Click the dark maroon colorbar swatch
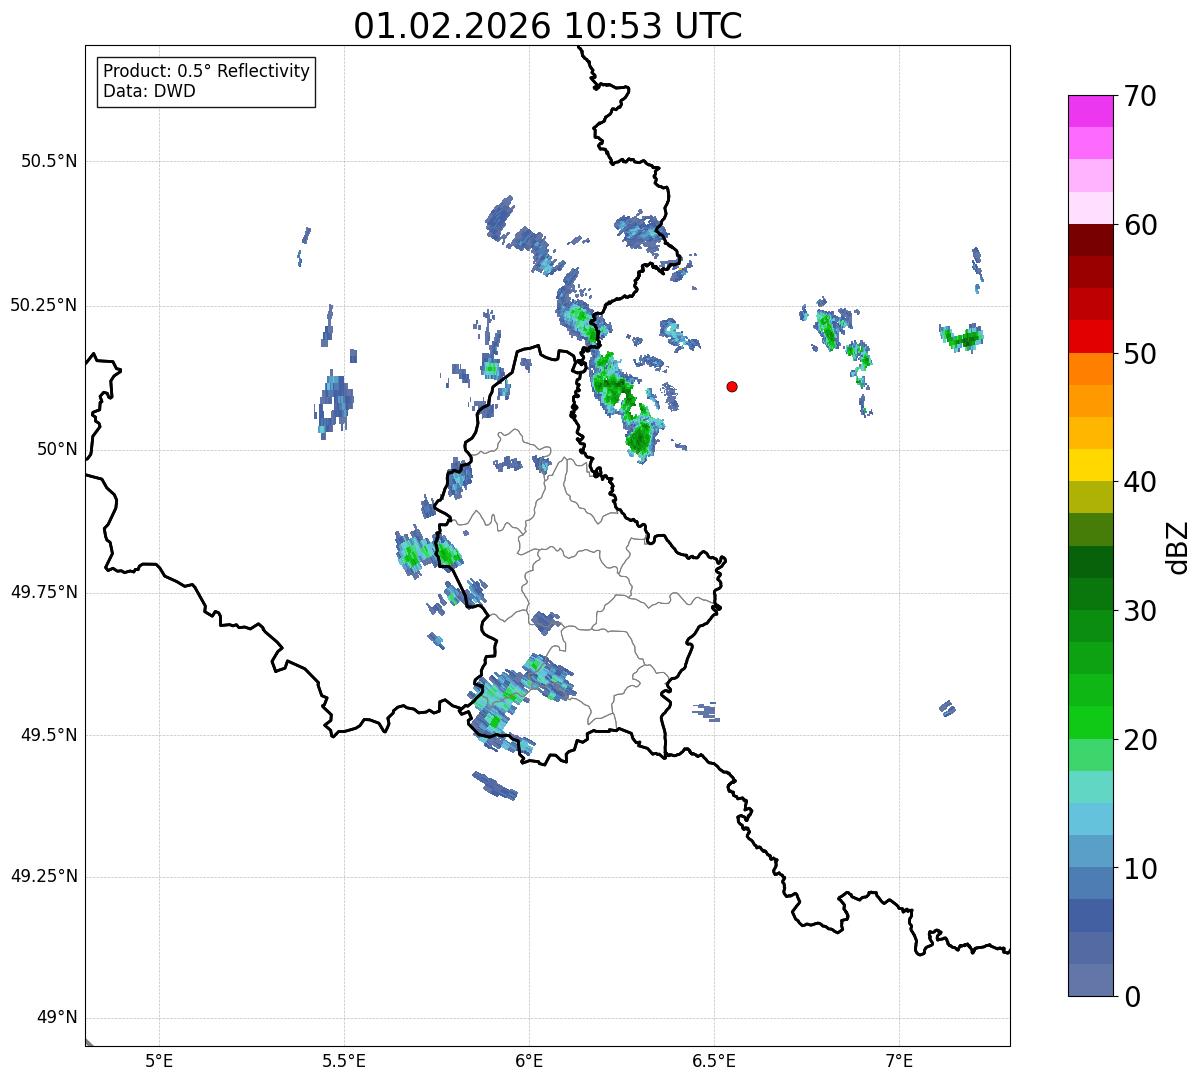Image resolution: width=1202 pixels, height=1081 pixels. (1091, 240)
